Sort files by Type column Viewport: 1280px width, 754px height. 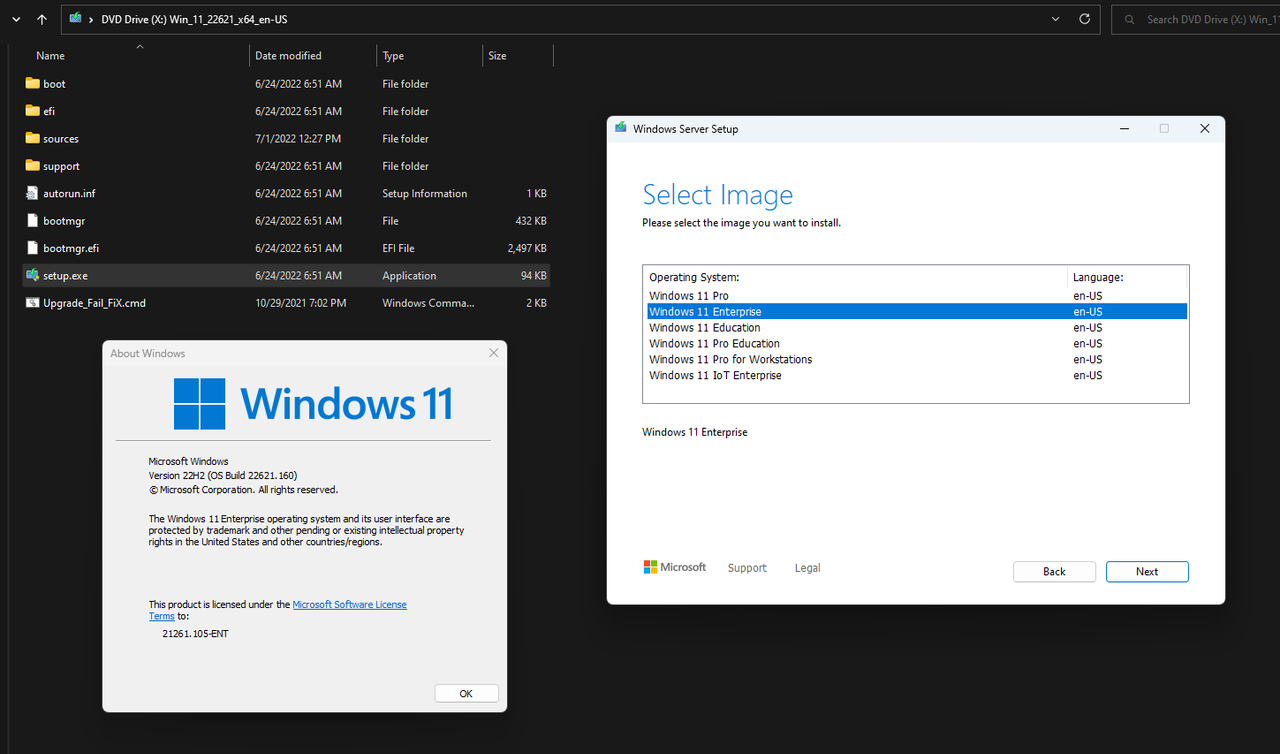[393, 56]
